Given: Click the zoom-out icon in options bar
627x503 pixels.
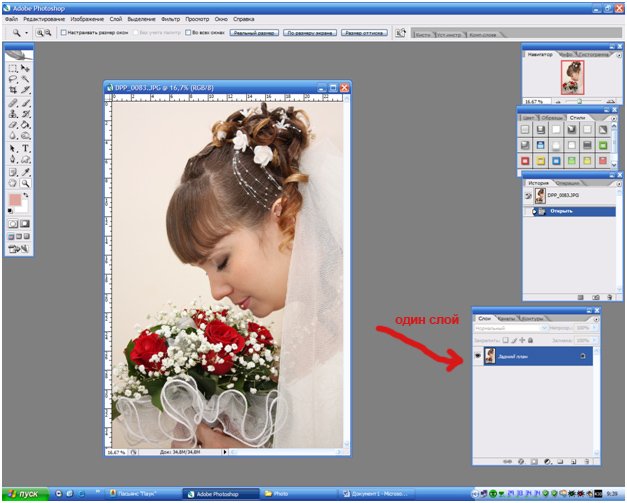Looking at the screenshot, I should point(47,33).
